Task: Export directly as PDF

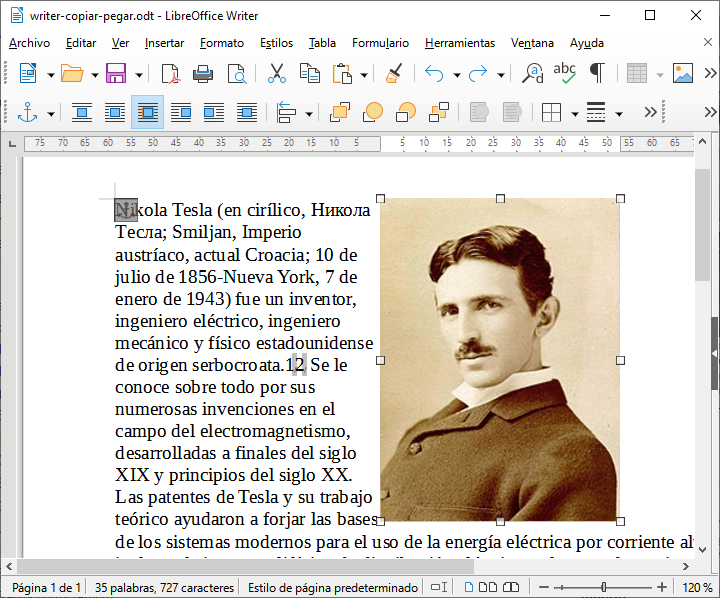Action: coord(171,73)
